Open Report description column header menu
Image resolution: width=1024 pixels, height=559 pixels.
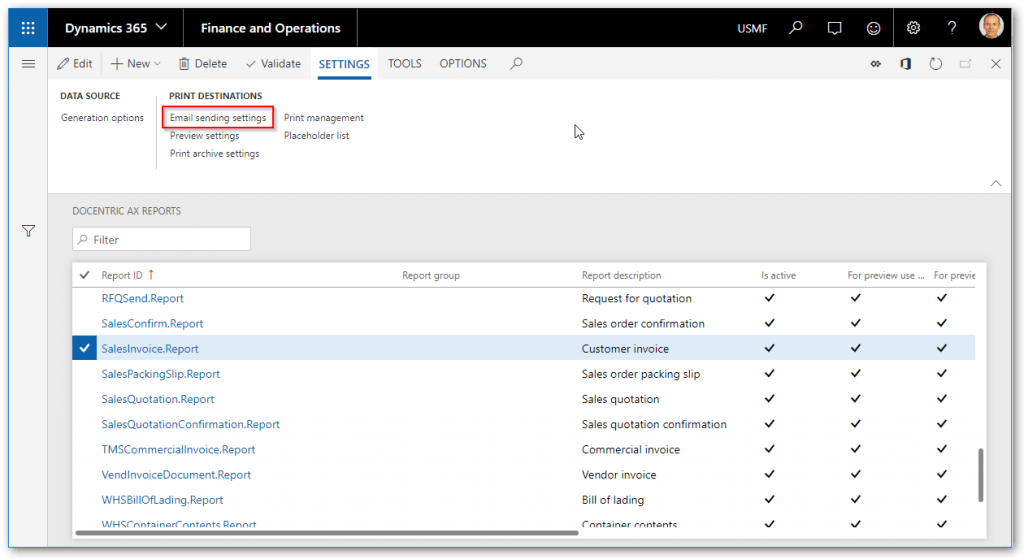pyautogui.click(x=621, y=275)
